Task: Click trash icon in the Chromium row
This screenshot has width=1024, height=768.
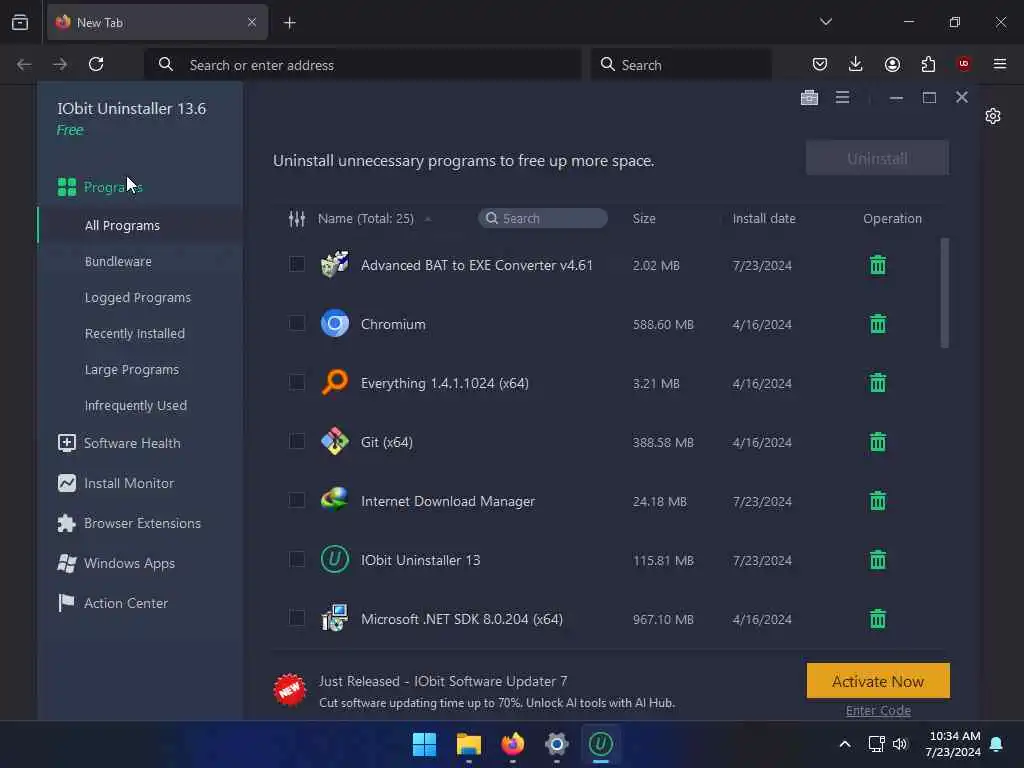Action: pyautogui.click(x=878, y=324)
